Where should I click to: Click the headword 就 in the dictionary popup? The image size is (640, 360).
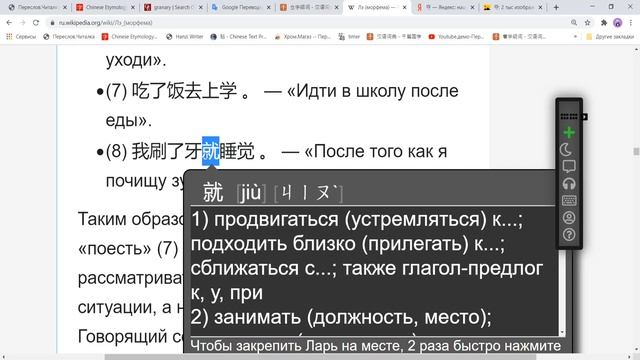213,192
